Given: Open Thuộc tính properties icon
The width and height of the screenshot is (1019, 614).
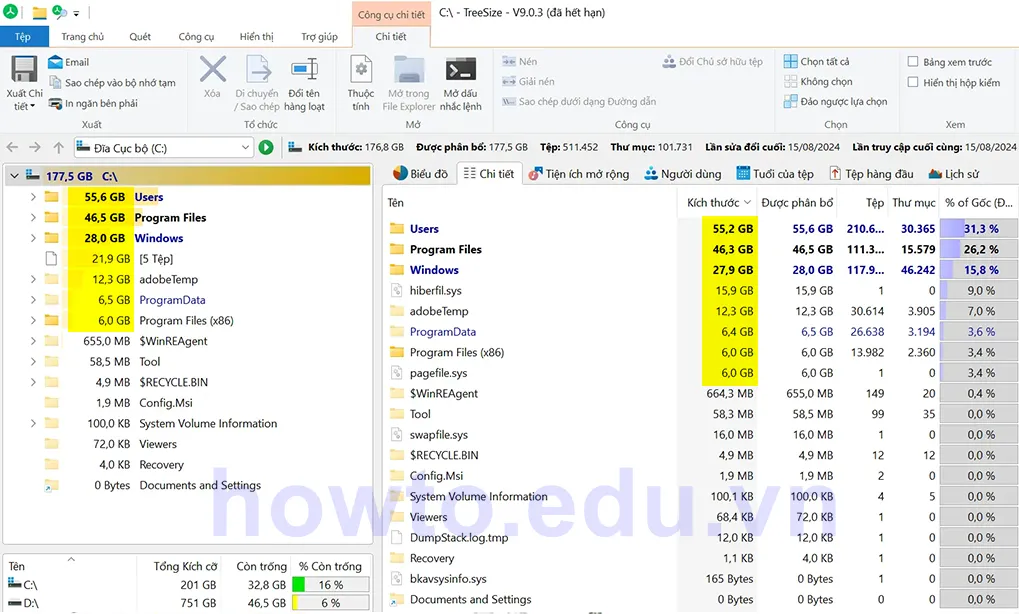Looking at the screenshot, I should click(361, 72).
